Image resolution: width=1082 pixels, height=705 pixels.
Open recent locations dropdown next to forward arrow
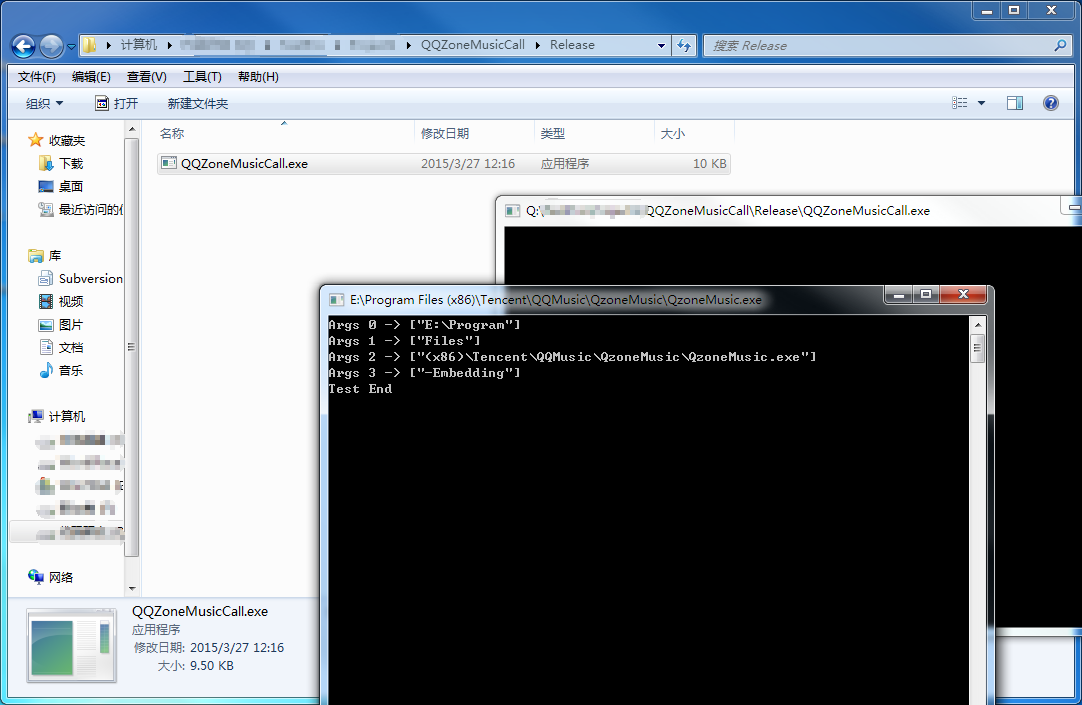tap(71, 47)
